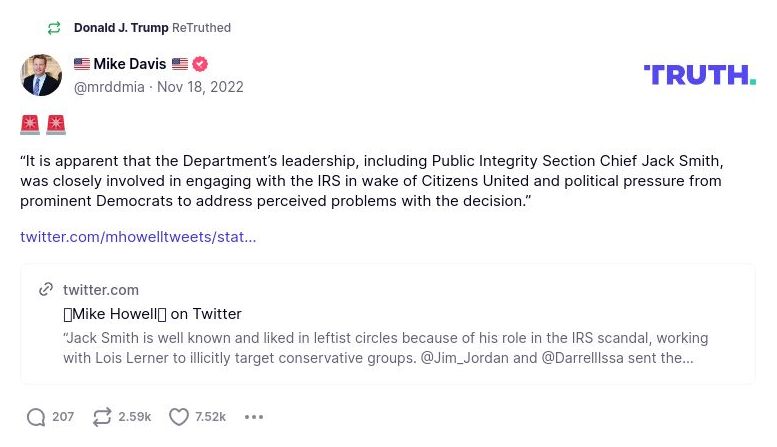Image resolution: width=777 pixels, height=447 pixels.
Task: Open the three-dot more options menu
Action: tap(254, 417)
